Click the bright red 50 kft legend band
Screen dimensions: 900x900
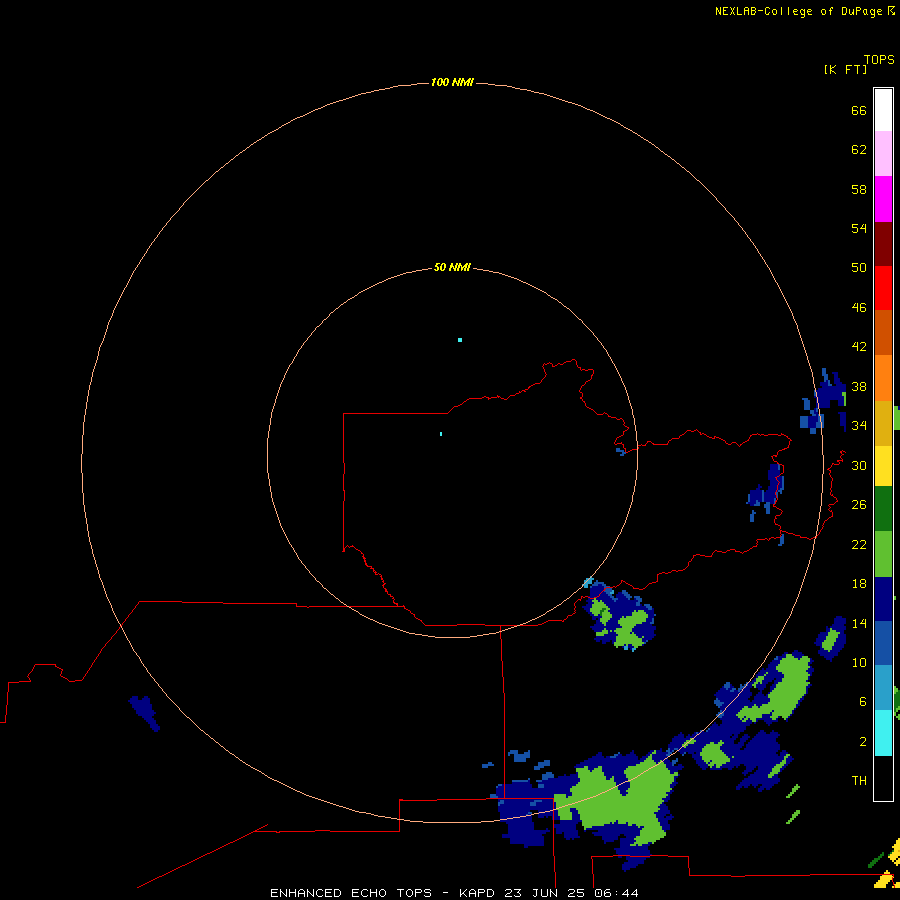883,288
